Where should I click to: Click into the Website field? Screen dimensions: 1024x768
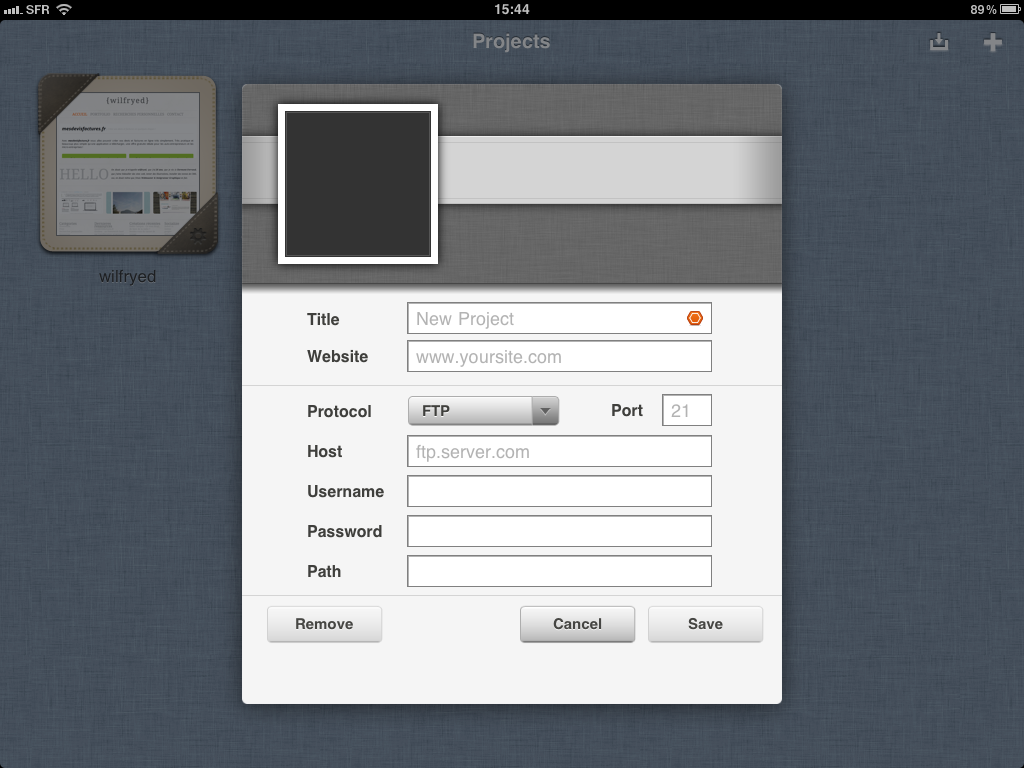pyautogui.click(x=559, y=357)
